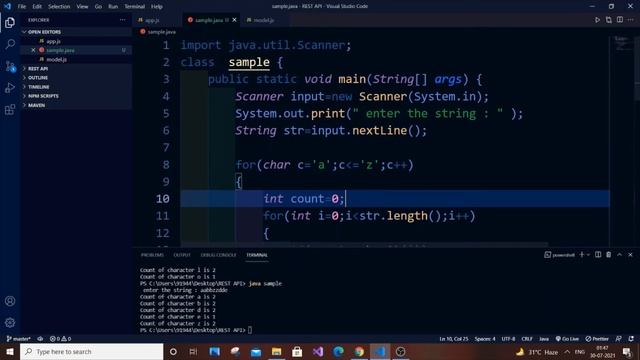This screenshot has width=640, height=360.
Task: Select the Terminal panel tab
Action: coord(257,255)
